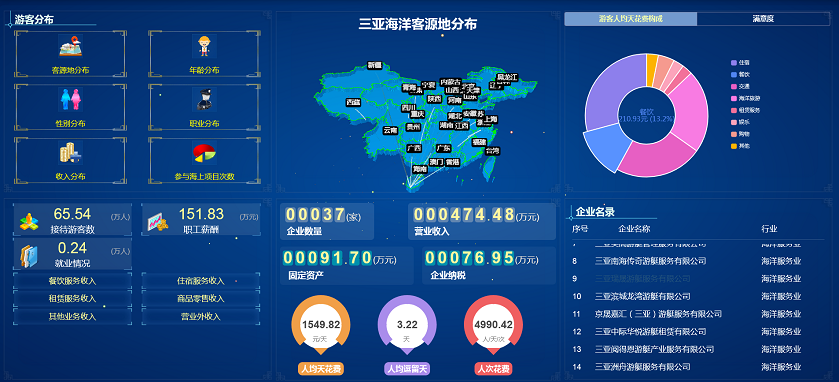The height and width of the screenshot is (382, 839).
Task: Select the 海南 label on the map
Action: click(420, 169)
